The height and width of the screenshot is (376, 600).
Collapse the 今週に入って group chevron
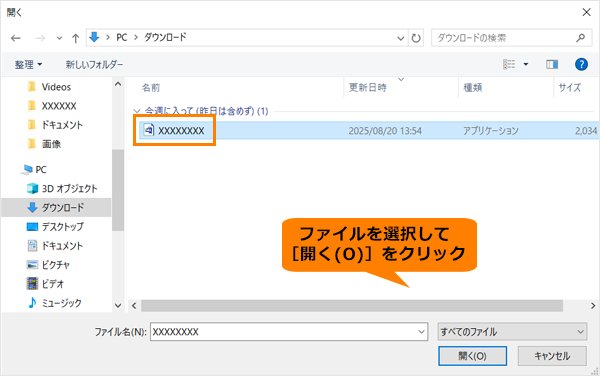[x=137, y=111]
